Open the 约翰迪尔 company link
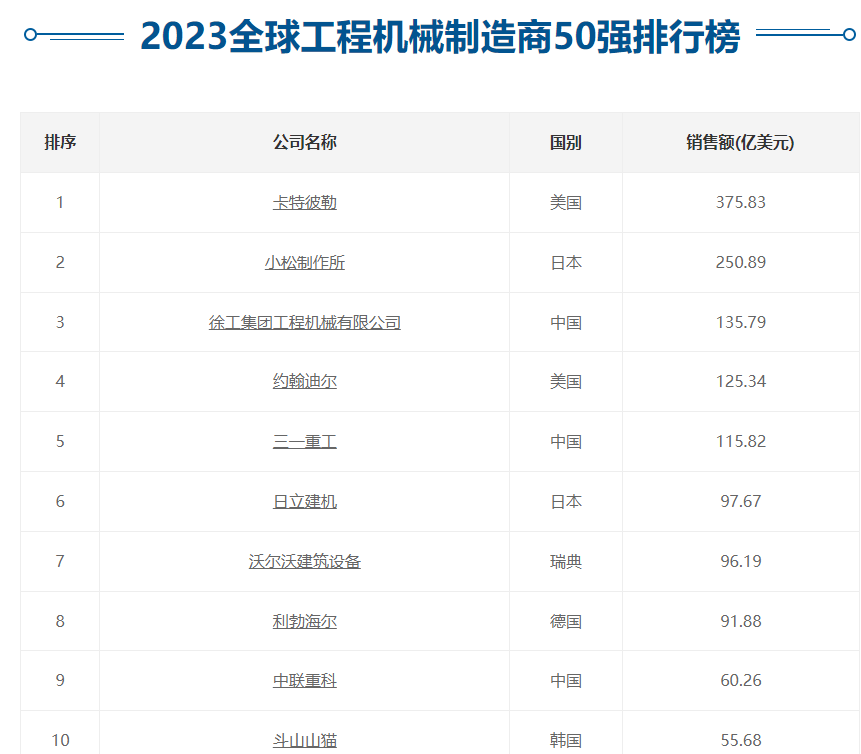This screenshot has width=861, height=754. click(305, 382)
